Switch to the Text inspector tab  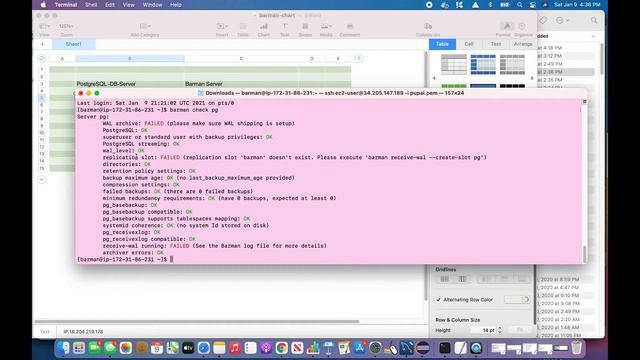click(x=496, y=44)
